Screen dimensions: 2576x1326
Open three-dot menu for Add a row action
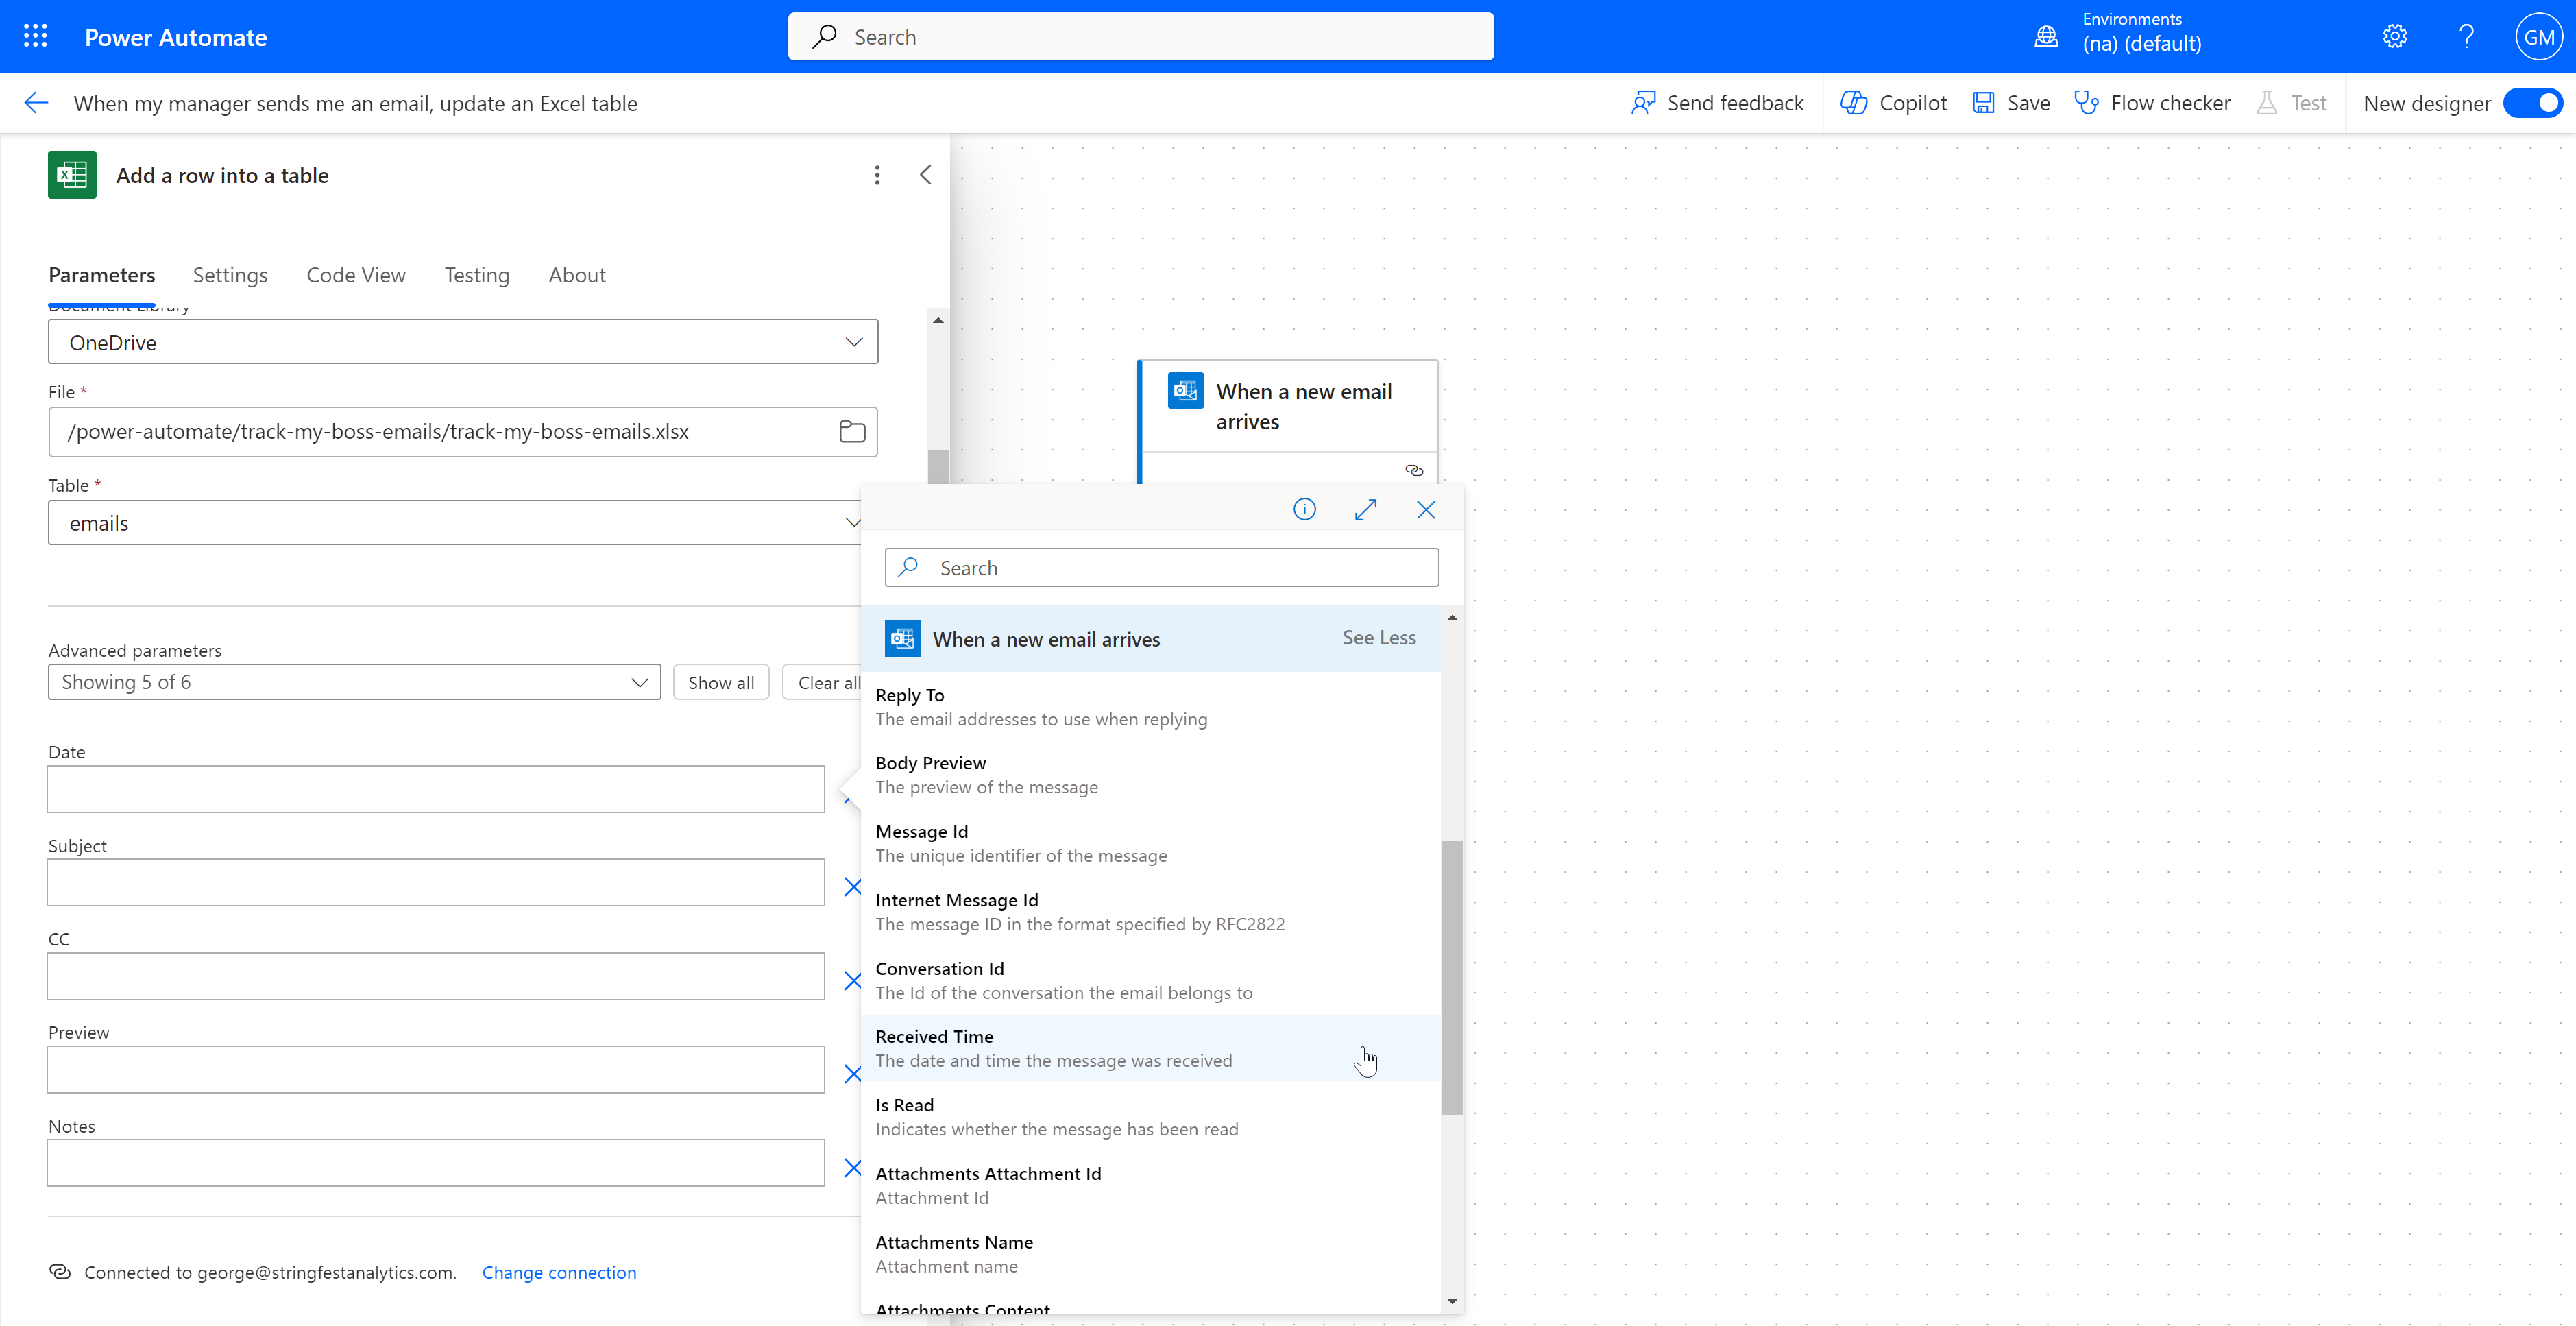click(x=877, y=175)
